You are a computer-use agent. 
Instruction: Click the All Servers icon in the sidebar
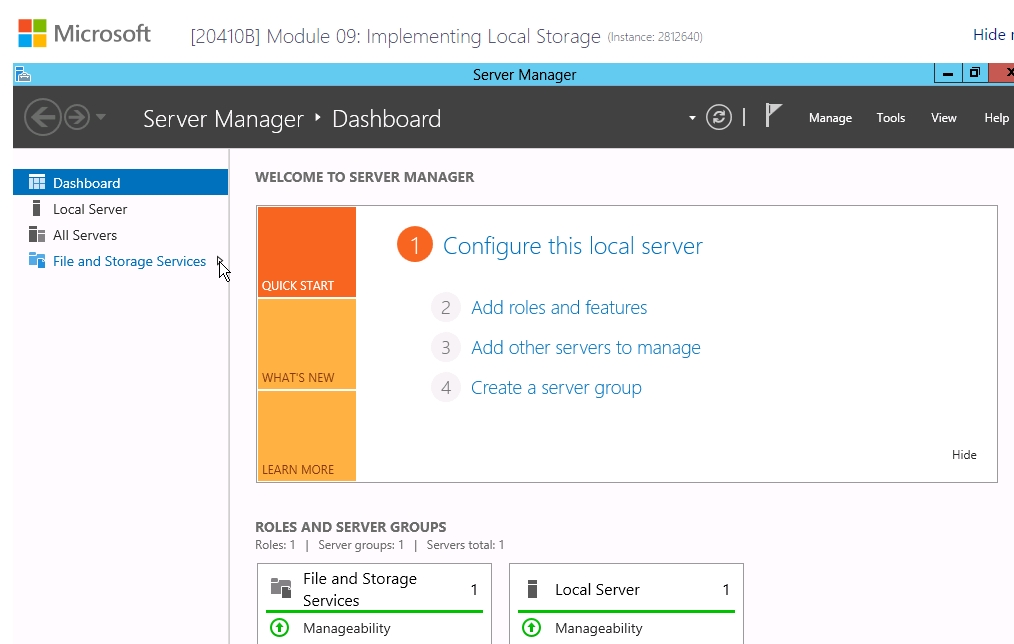(37, 234)
